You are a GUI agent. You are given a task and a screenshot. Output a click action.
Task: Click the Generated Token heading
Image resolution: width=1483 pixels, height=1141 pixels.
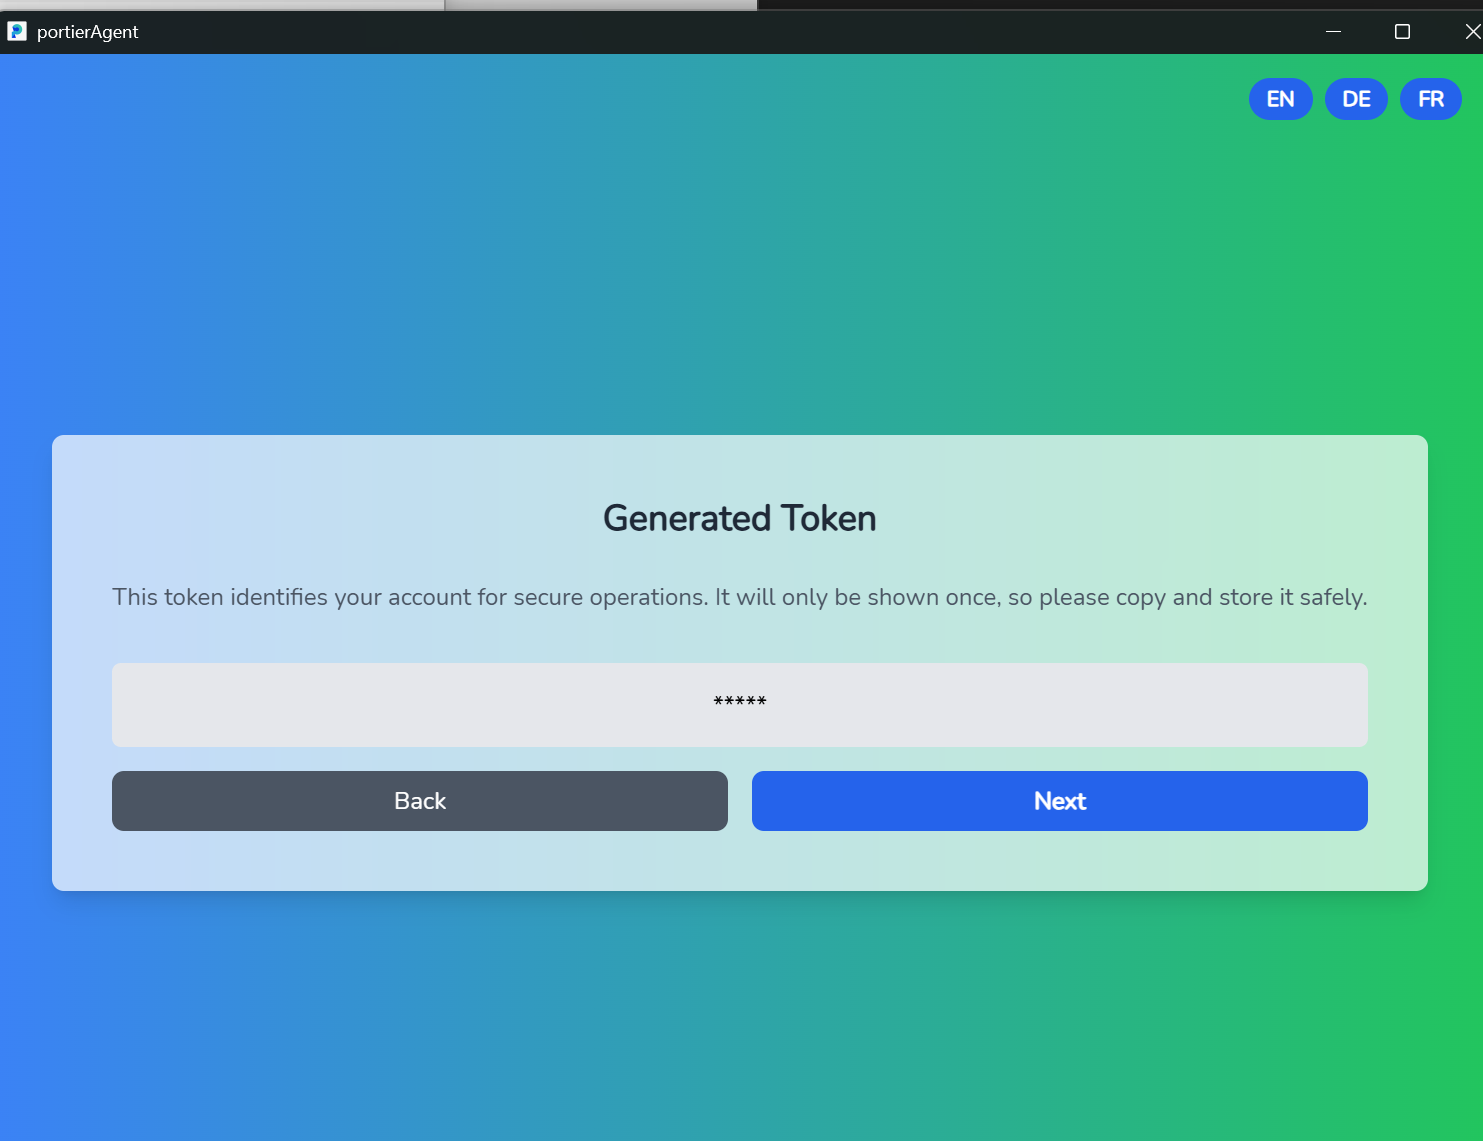[740, 518]
